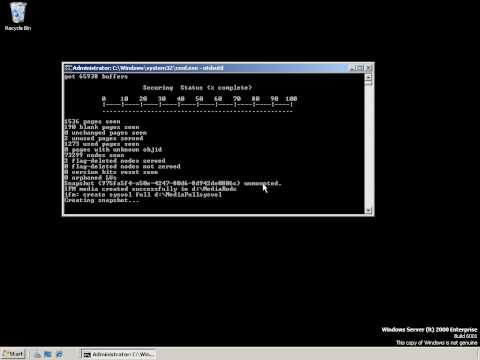Image resolution: width=480 pixels, height=360 pixels.
Task: Maximize the command prompt window
Action: (x=360, y=68)
